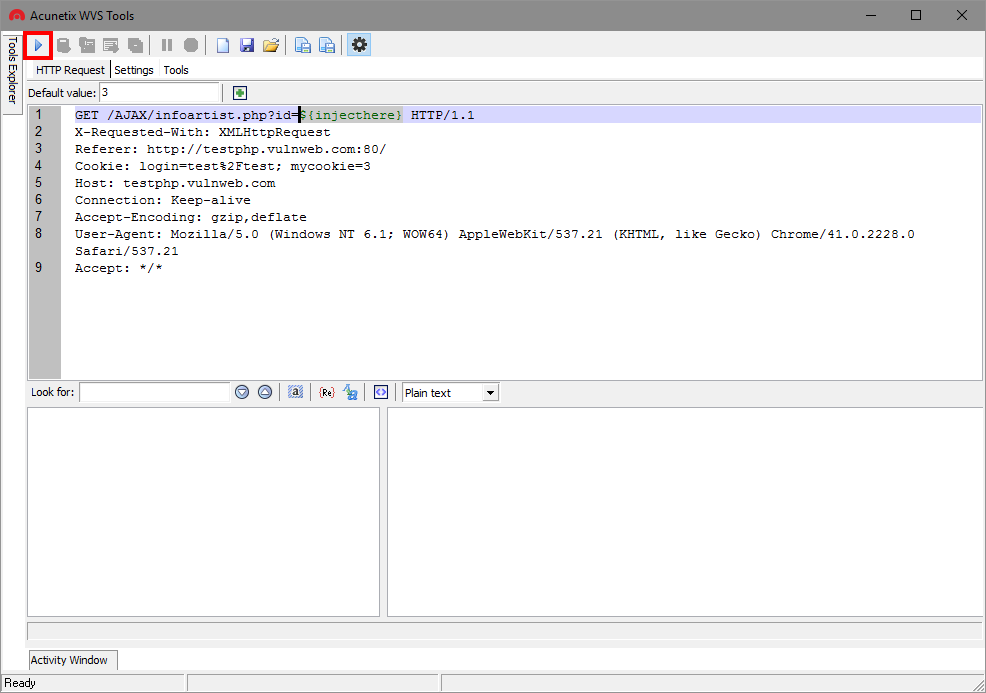Image resolution: width=986 pixels, height=693 pixels.
Task: Click the blue angle-brackets view icon
Action: [x=381, y=392]
